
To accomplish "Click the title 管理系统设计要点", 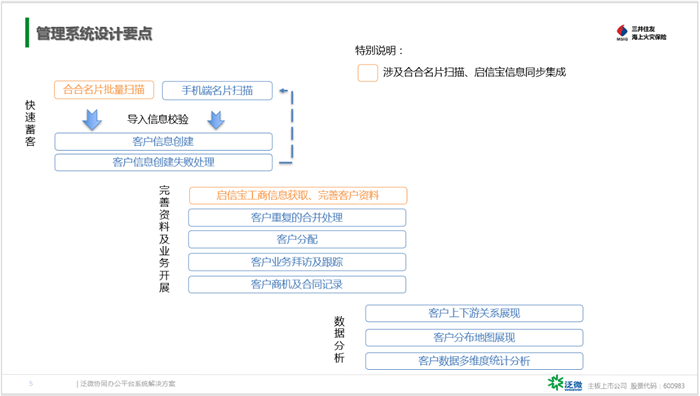I will click(94, 33).
